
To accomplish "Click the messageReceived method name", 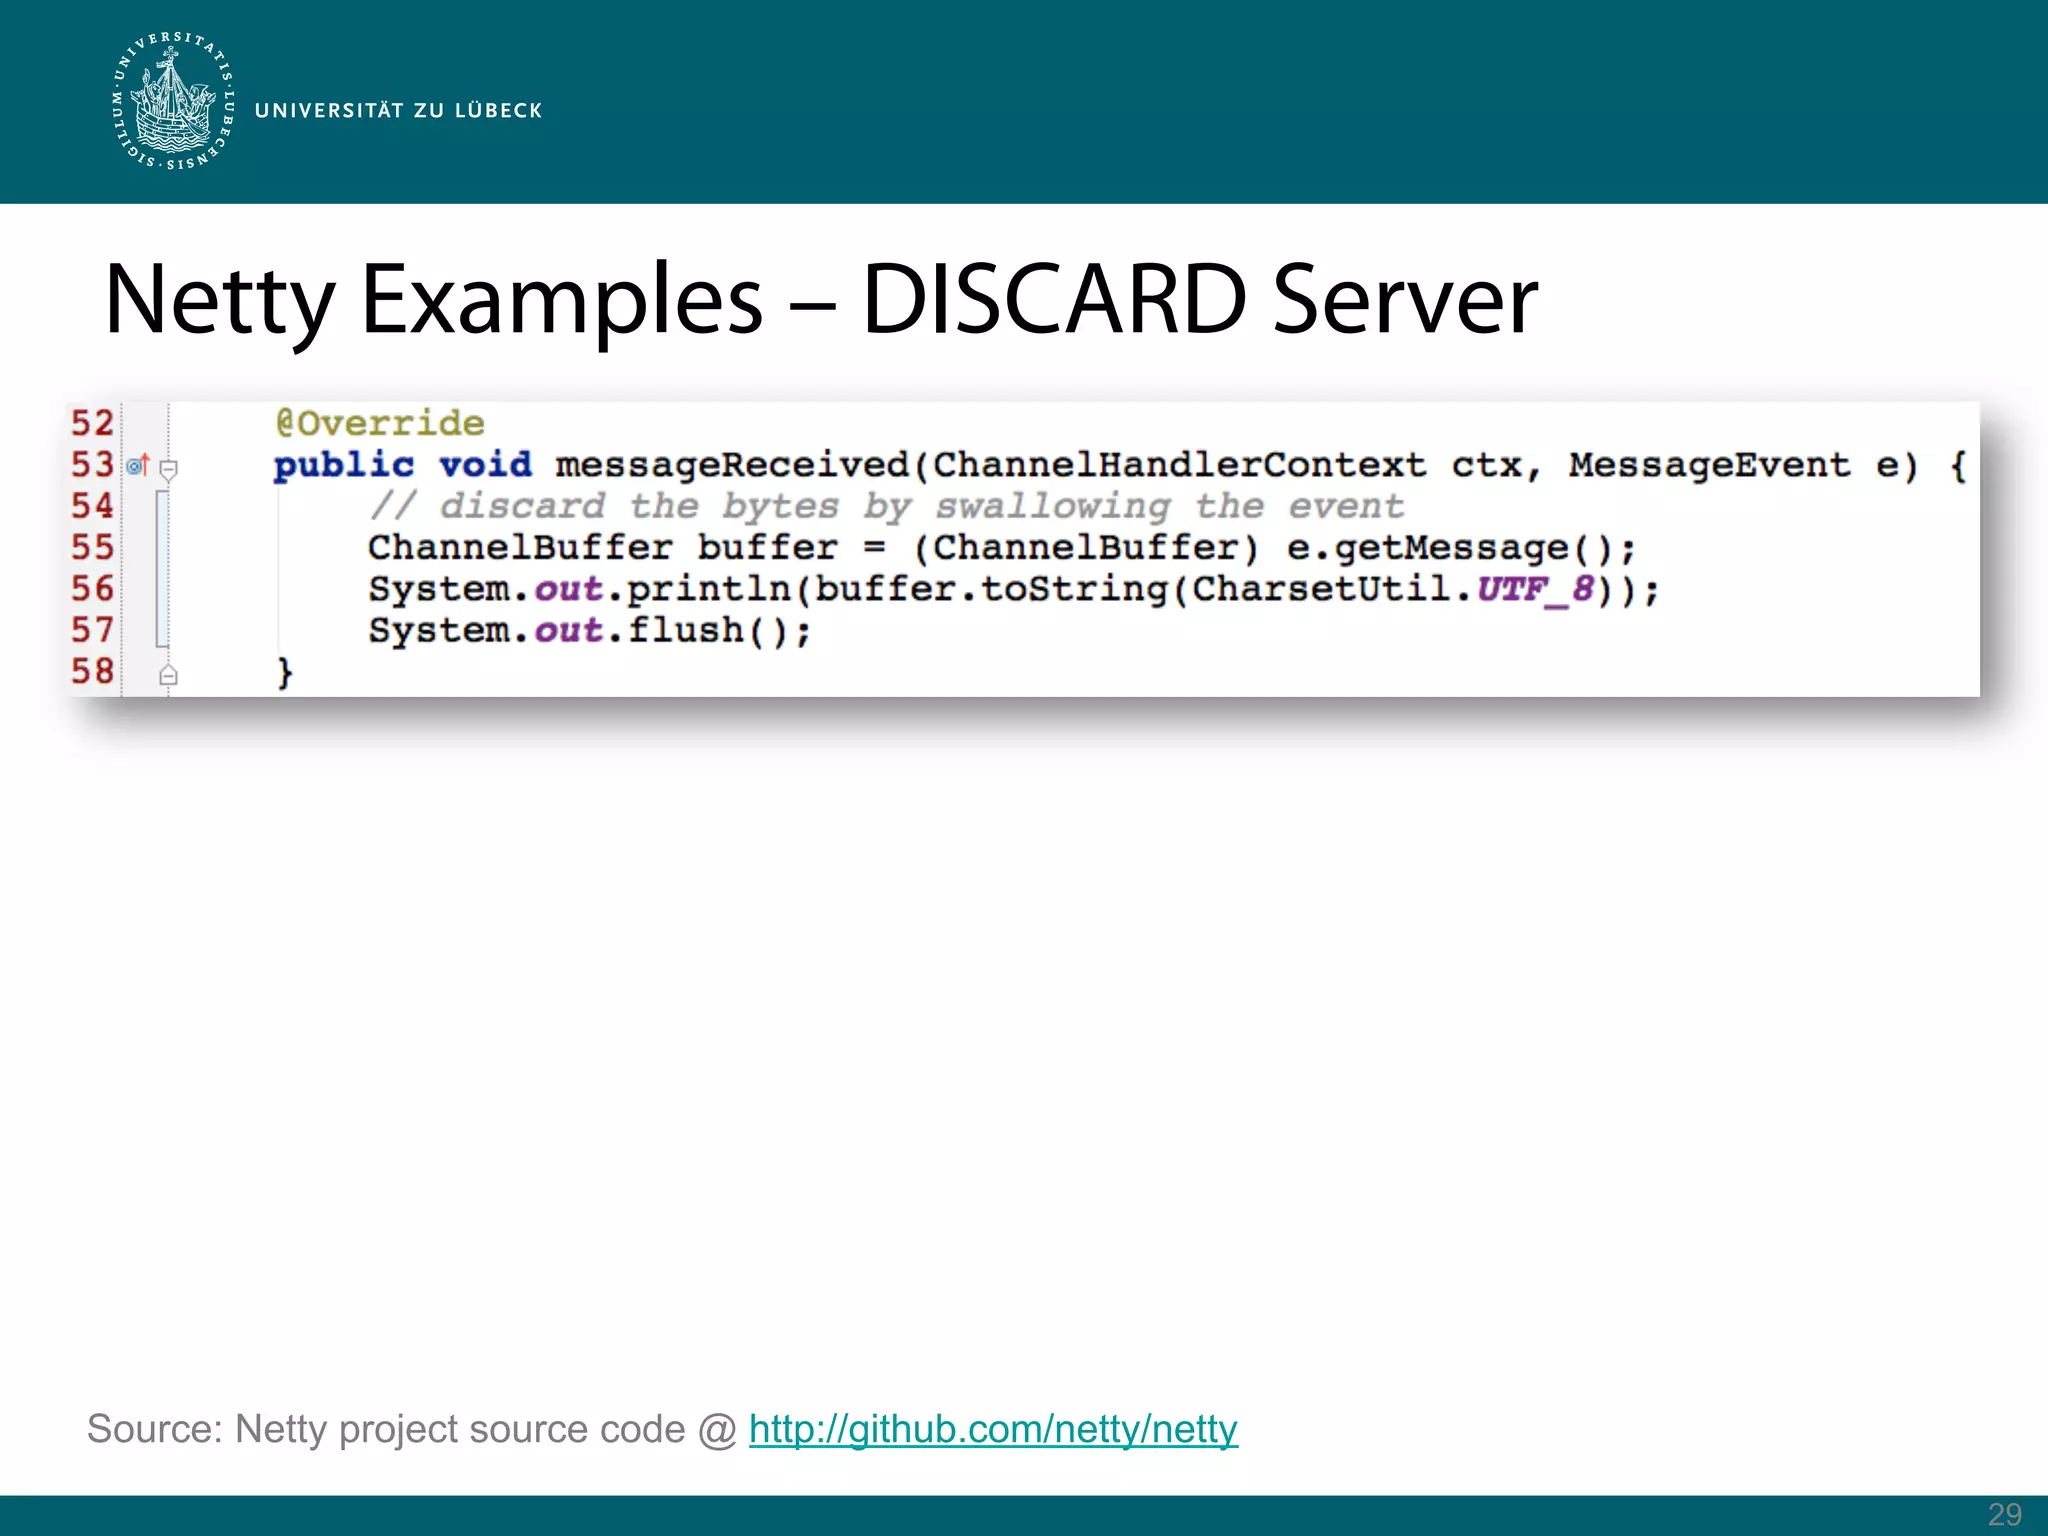I will [731, 465].
